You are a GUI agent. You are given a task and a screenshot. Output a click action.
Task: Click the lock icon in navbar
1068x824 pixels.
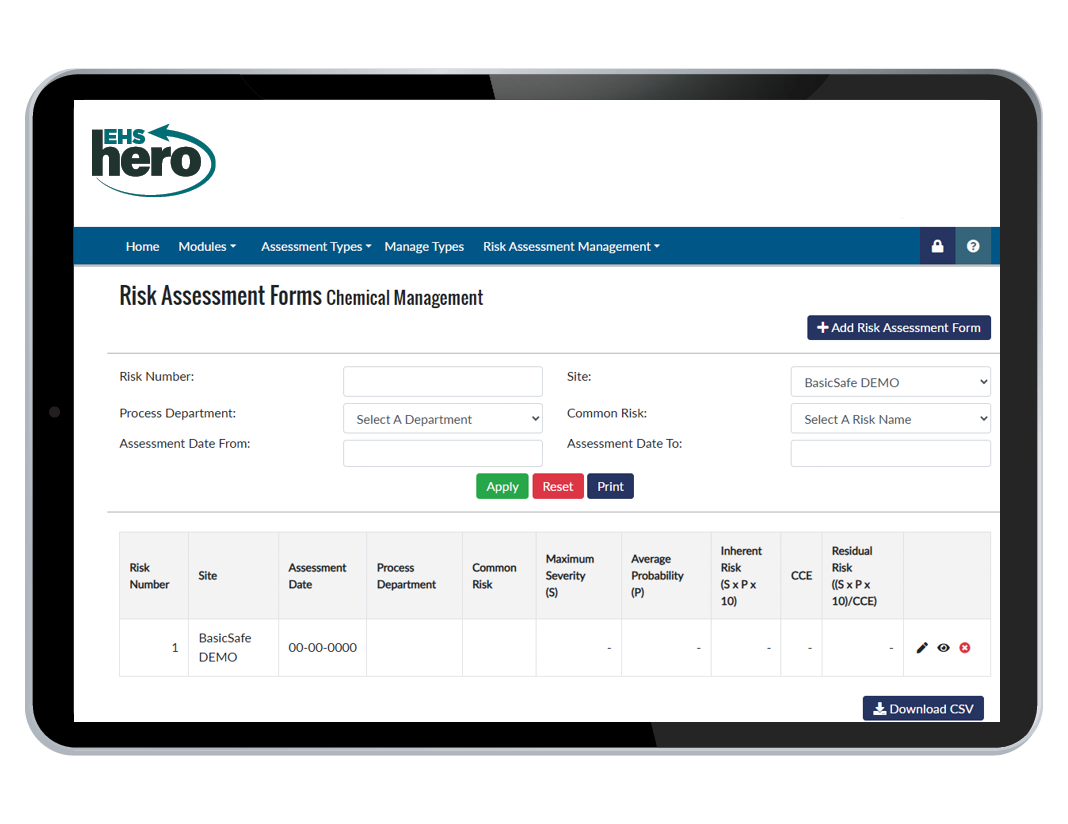click(x=937, y=246)
